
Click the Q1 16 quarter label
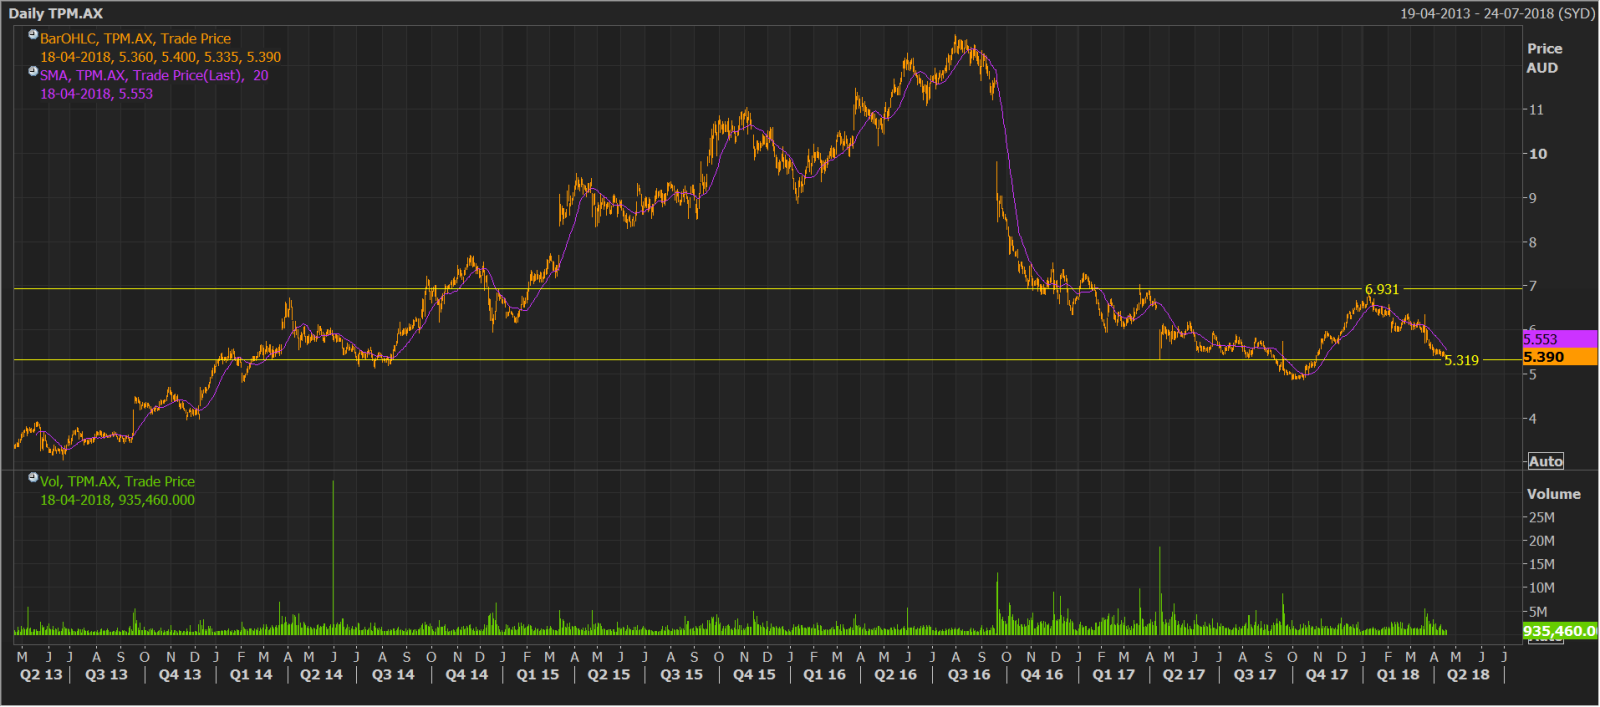[x=825, y=675]
